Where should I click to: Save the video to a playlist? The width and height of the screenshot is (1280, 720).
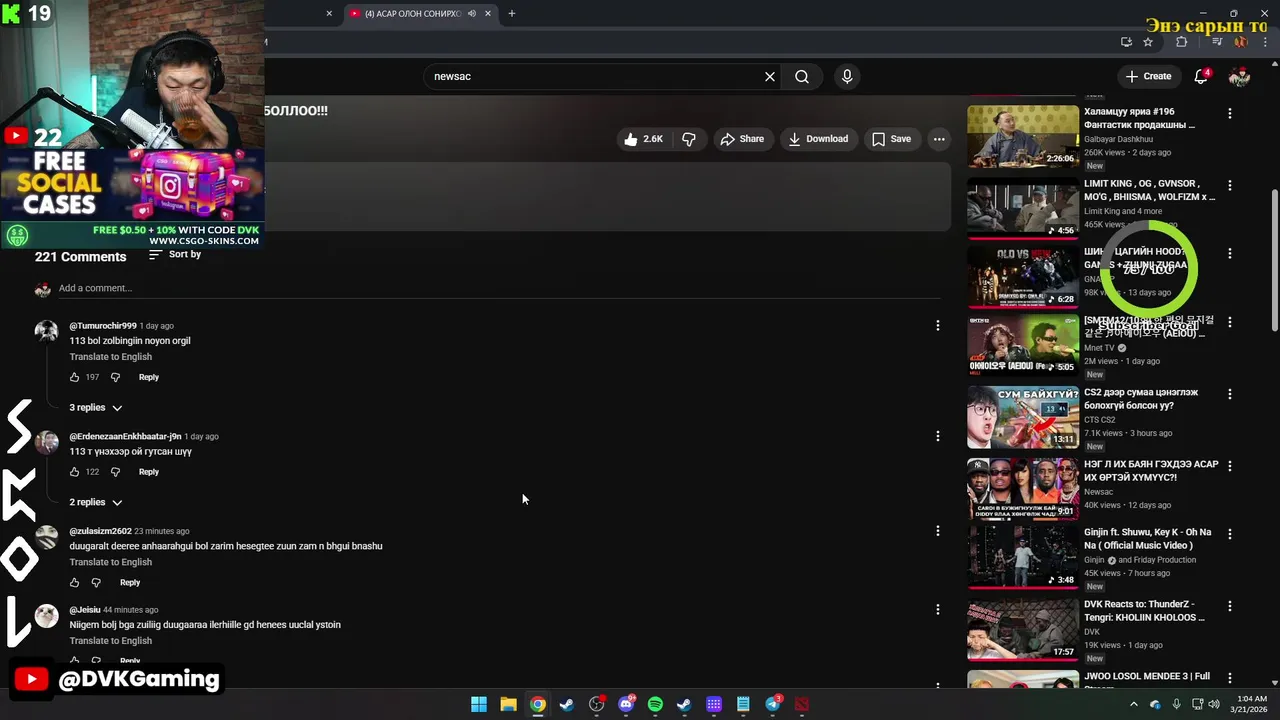(891, 139)
